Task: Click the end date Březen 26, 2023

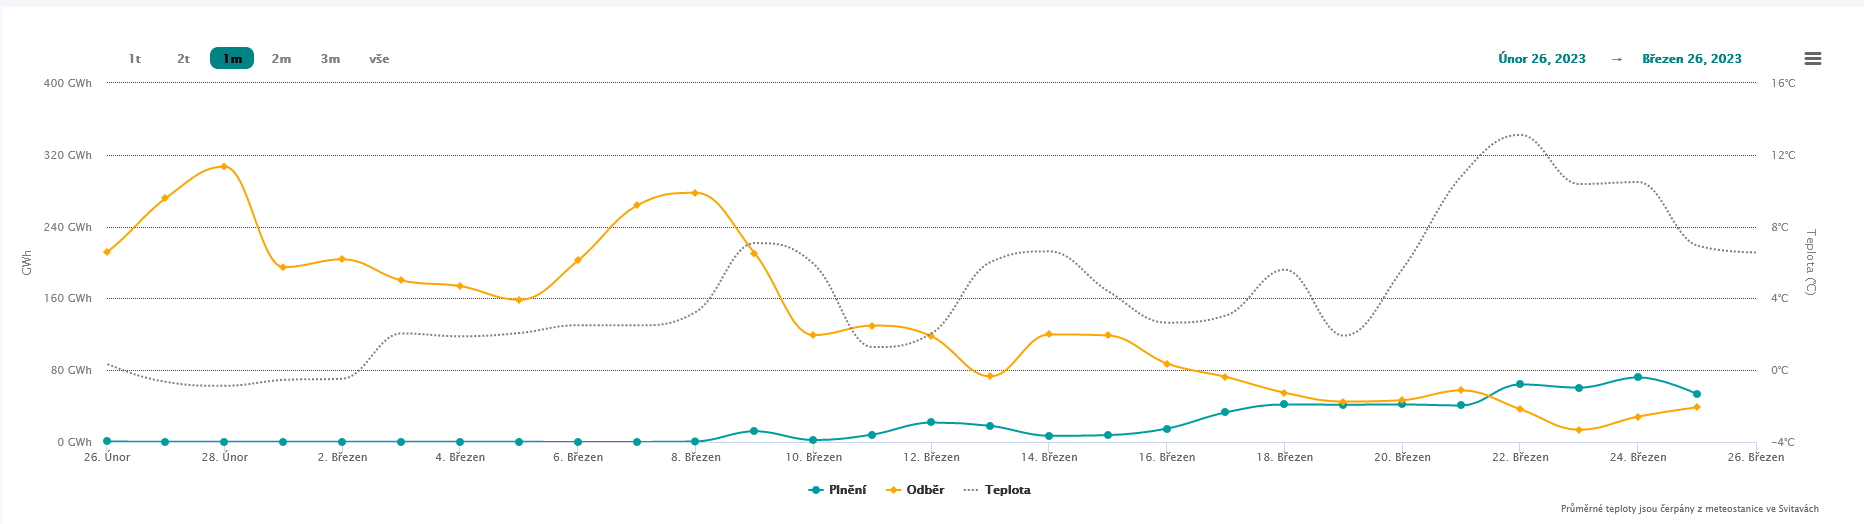Action: point(1691,59)
